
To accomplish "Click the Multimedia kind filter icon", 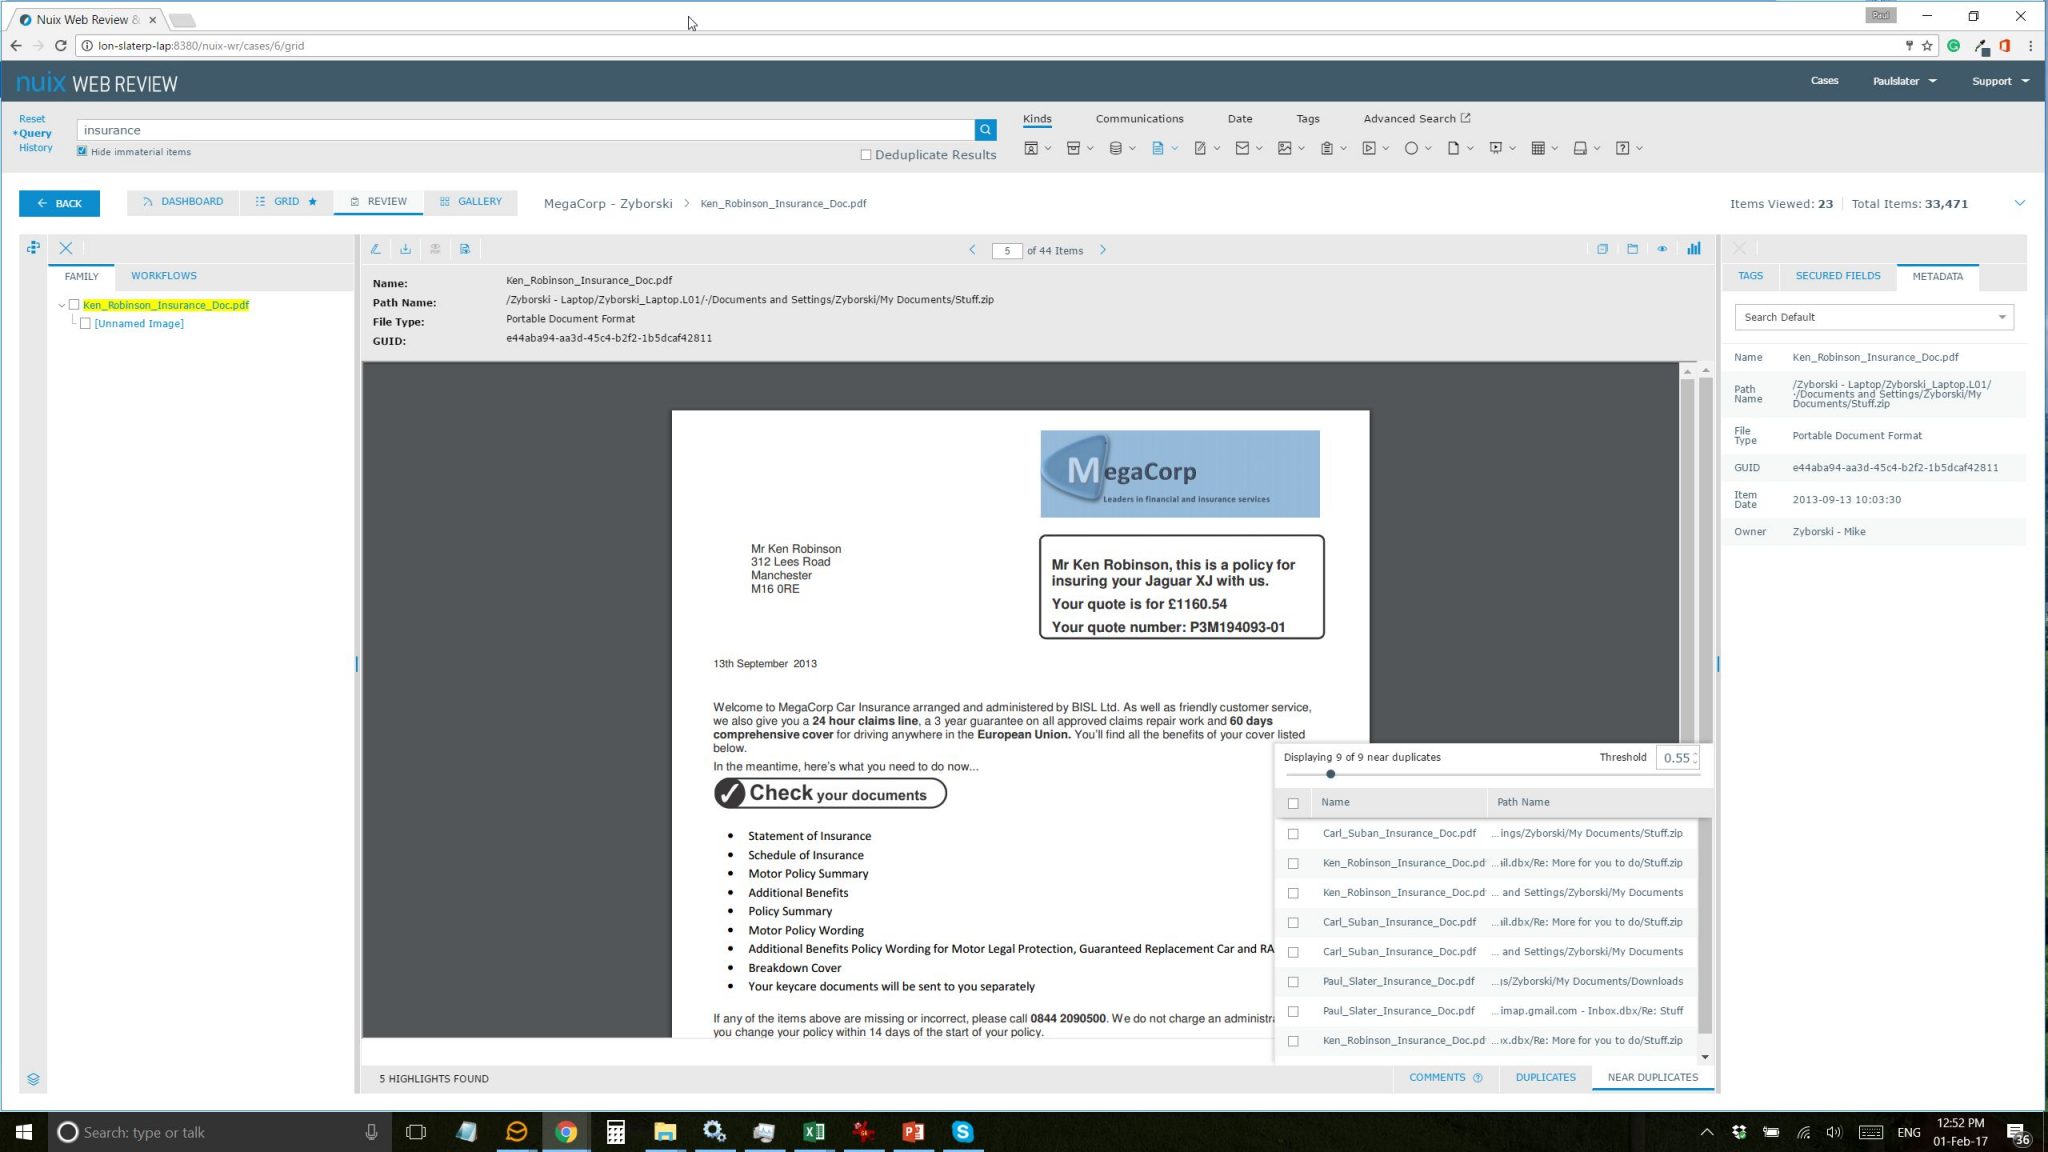I will pyautogui.click(x=1370, y=147).
